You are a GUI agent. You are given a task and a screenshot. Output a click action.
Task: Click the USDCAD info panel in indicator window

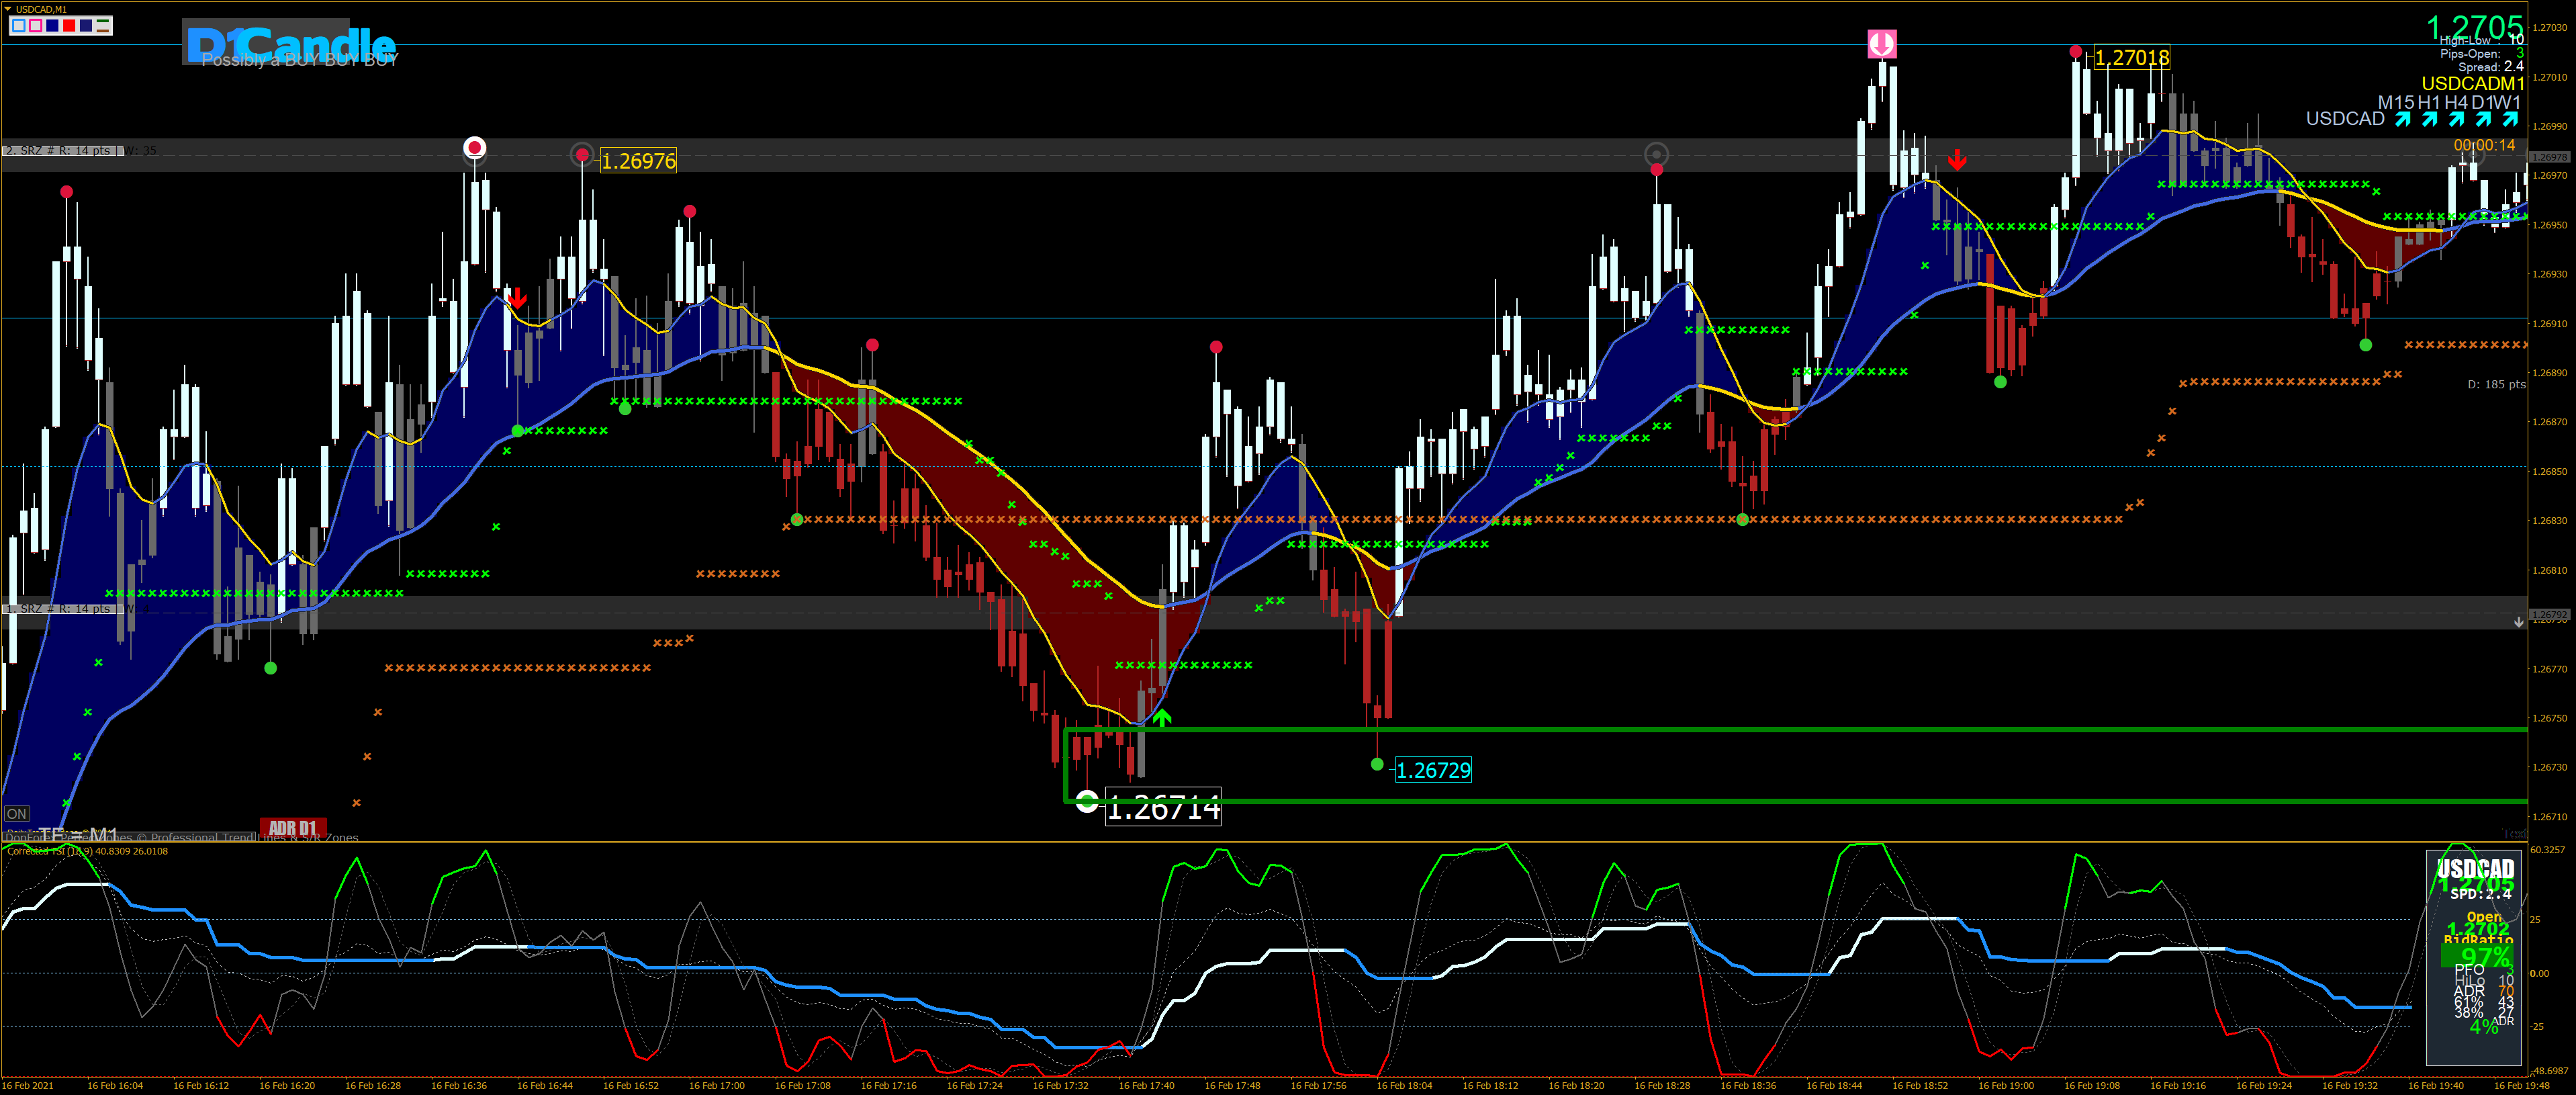click(x=2475, y=958)
